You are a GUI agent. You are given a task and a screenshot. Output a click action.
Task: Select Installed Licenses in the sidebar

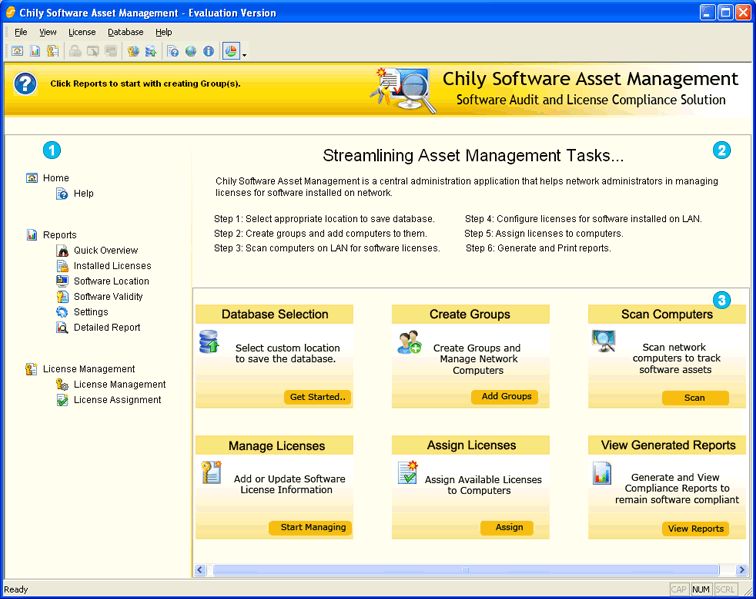112,266
